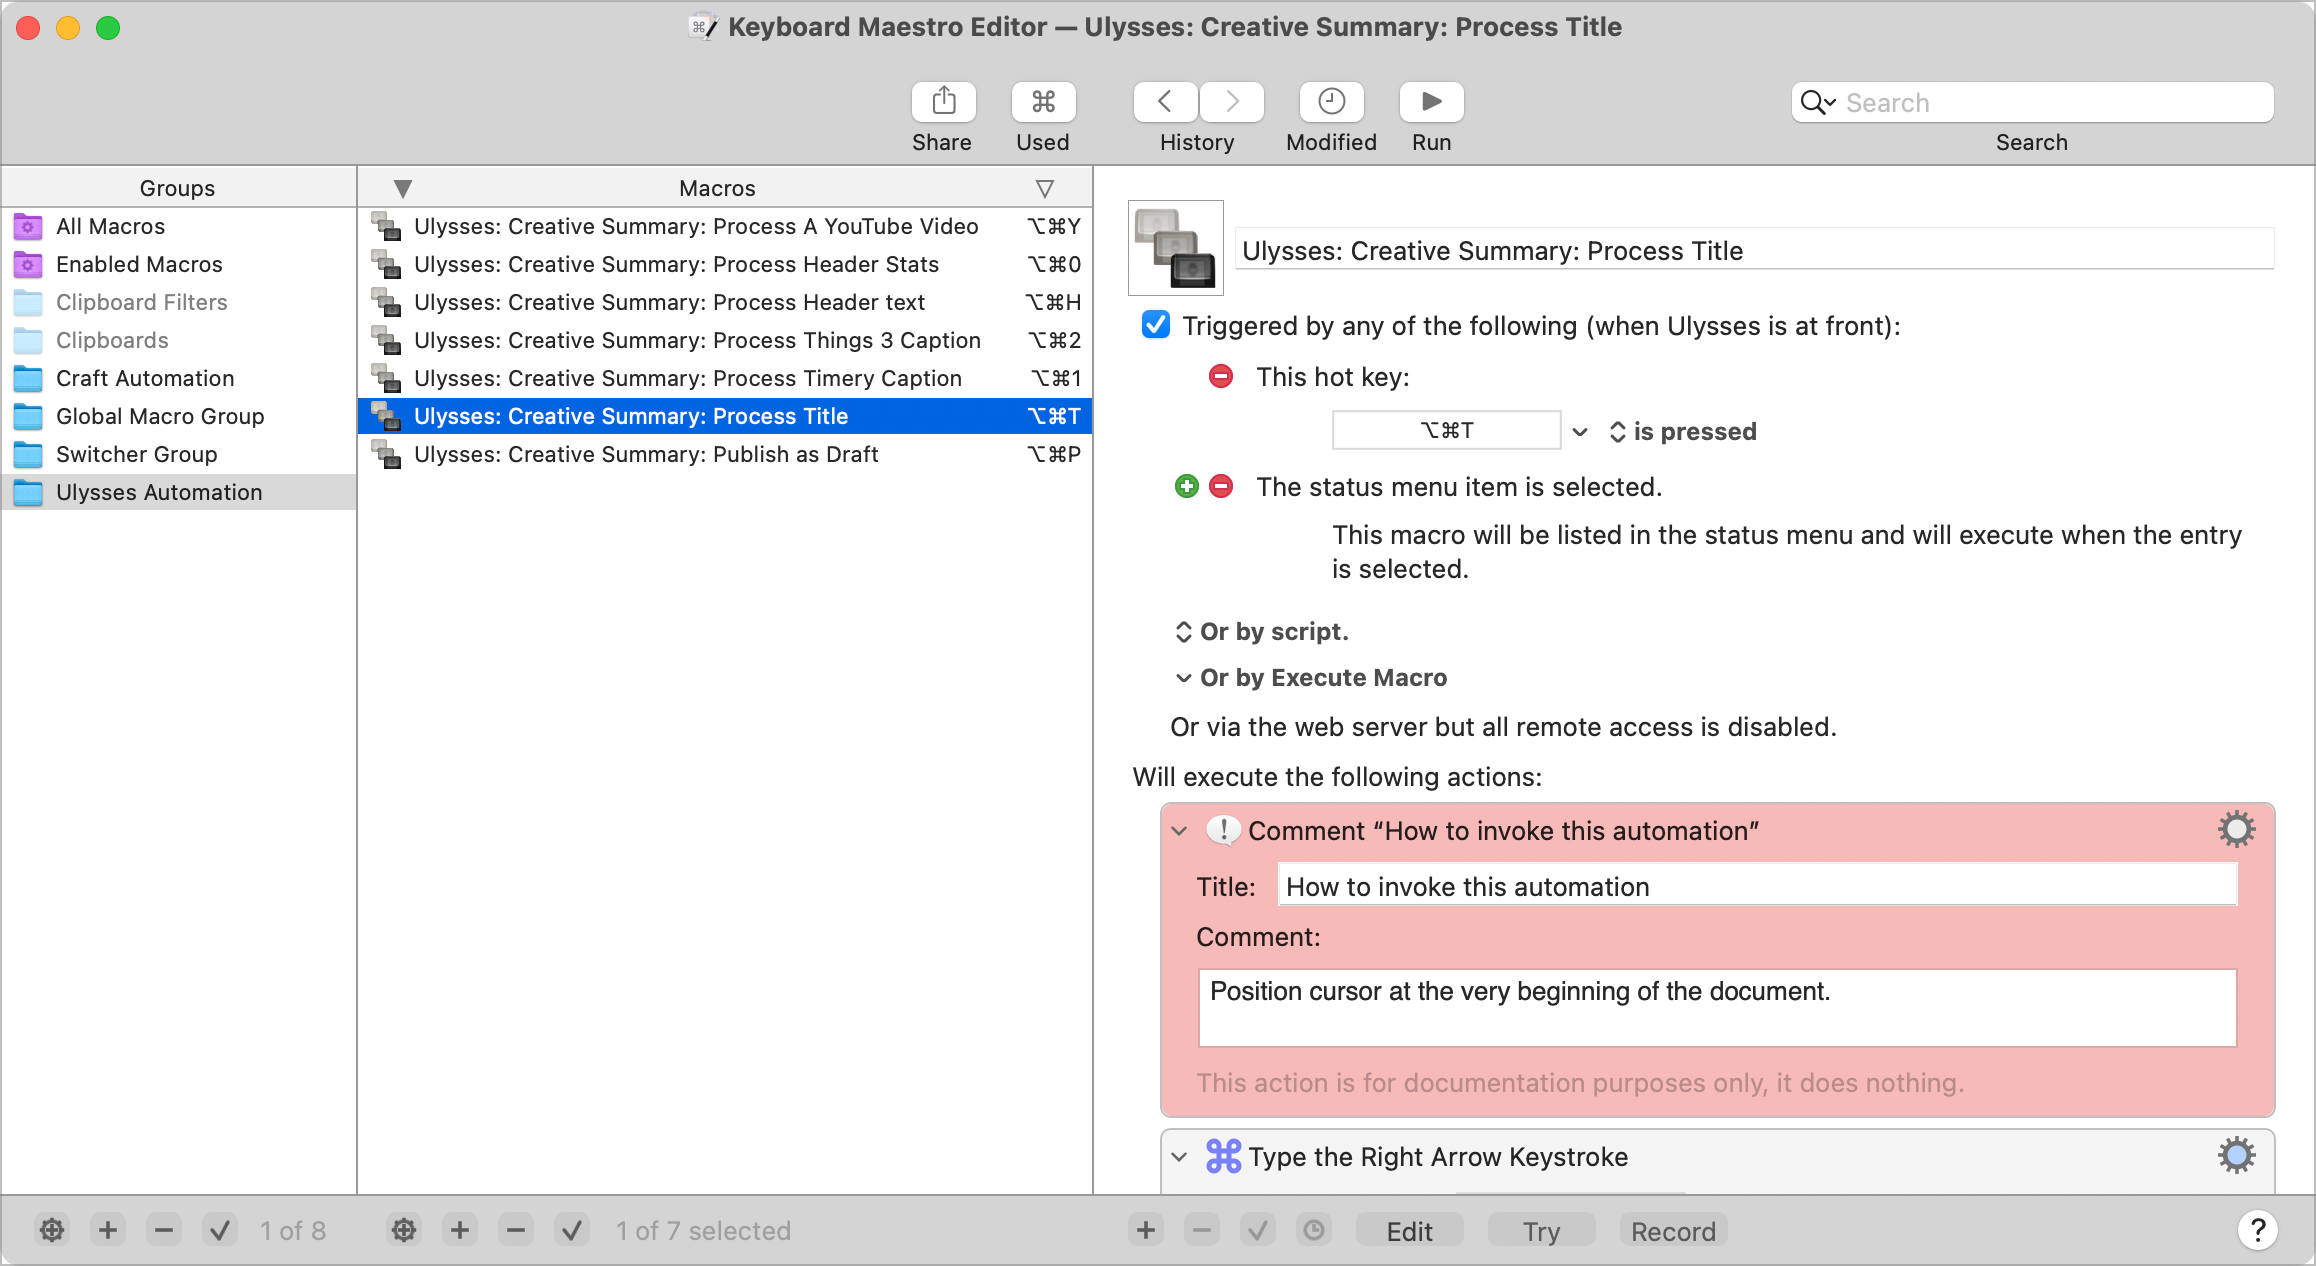Screen dimensions: 2316x1266
Task: Open the gear menu on the Comment action
Action: click(2237, 829)
